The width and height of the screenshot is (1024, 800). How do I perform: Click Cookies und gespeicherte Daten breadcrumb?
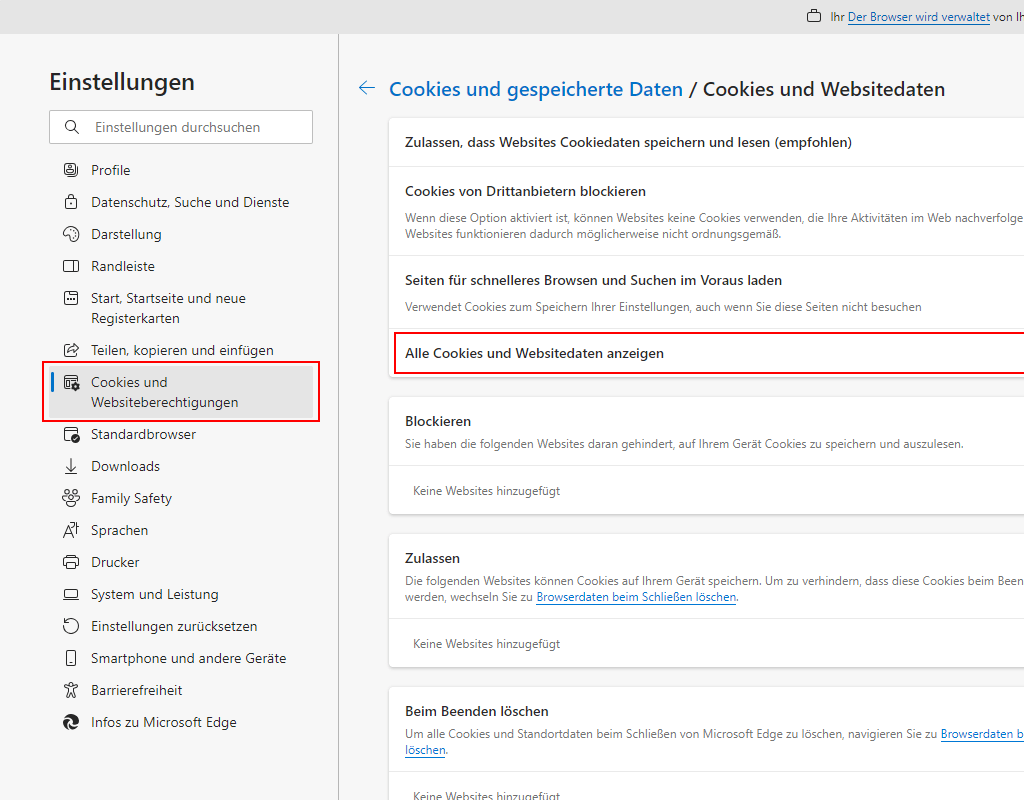(x=535, y=89)
